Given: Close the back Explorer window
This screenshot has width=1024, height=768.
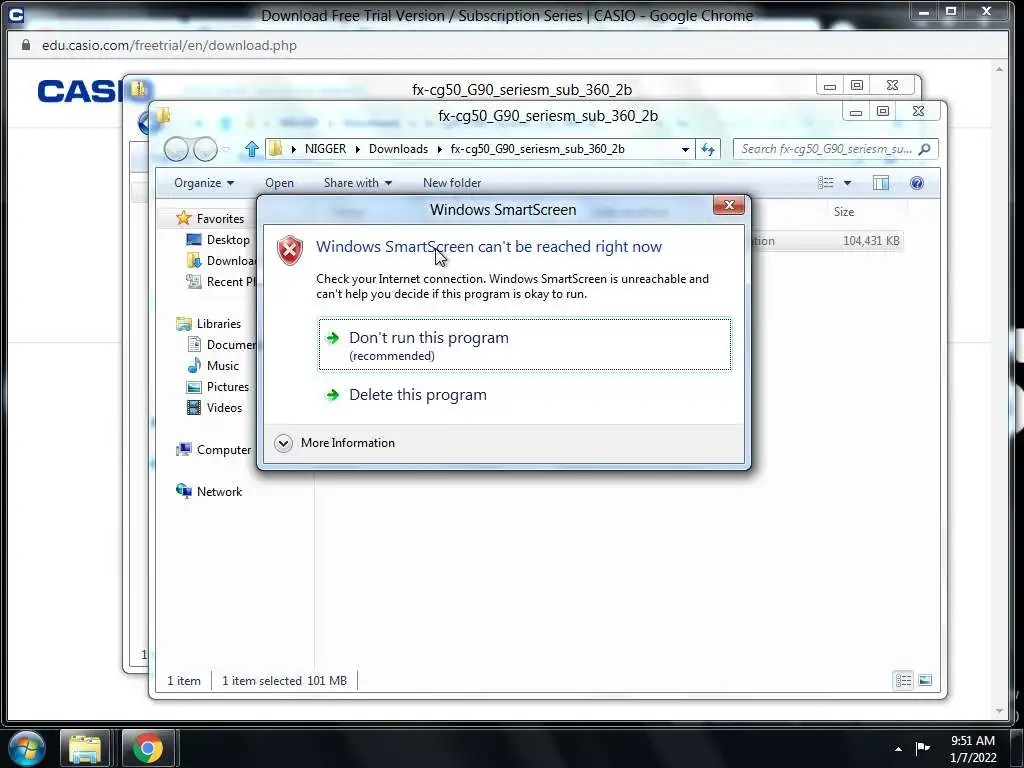Looking at the screenshot, I should pyautogui.click(x=892, y=86).
